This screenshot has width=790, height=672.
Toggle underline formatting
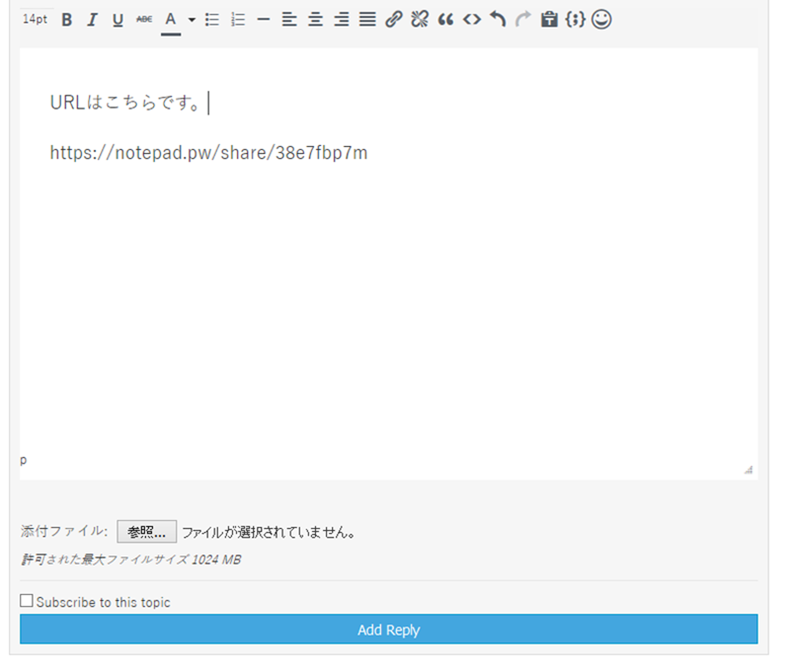click(118, 20)
